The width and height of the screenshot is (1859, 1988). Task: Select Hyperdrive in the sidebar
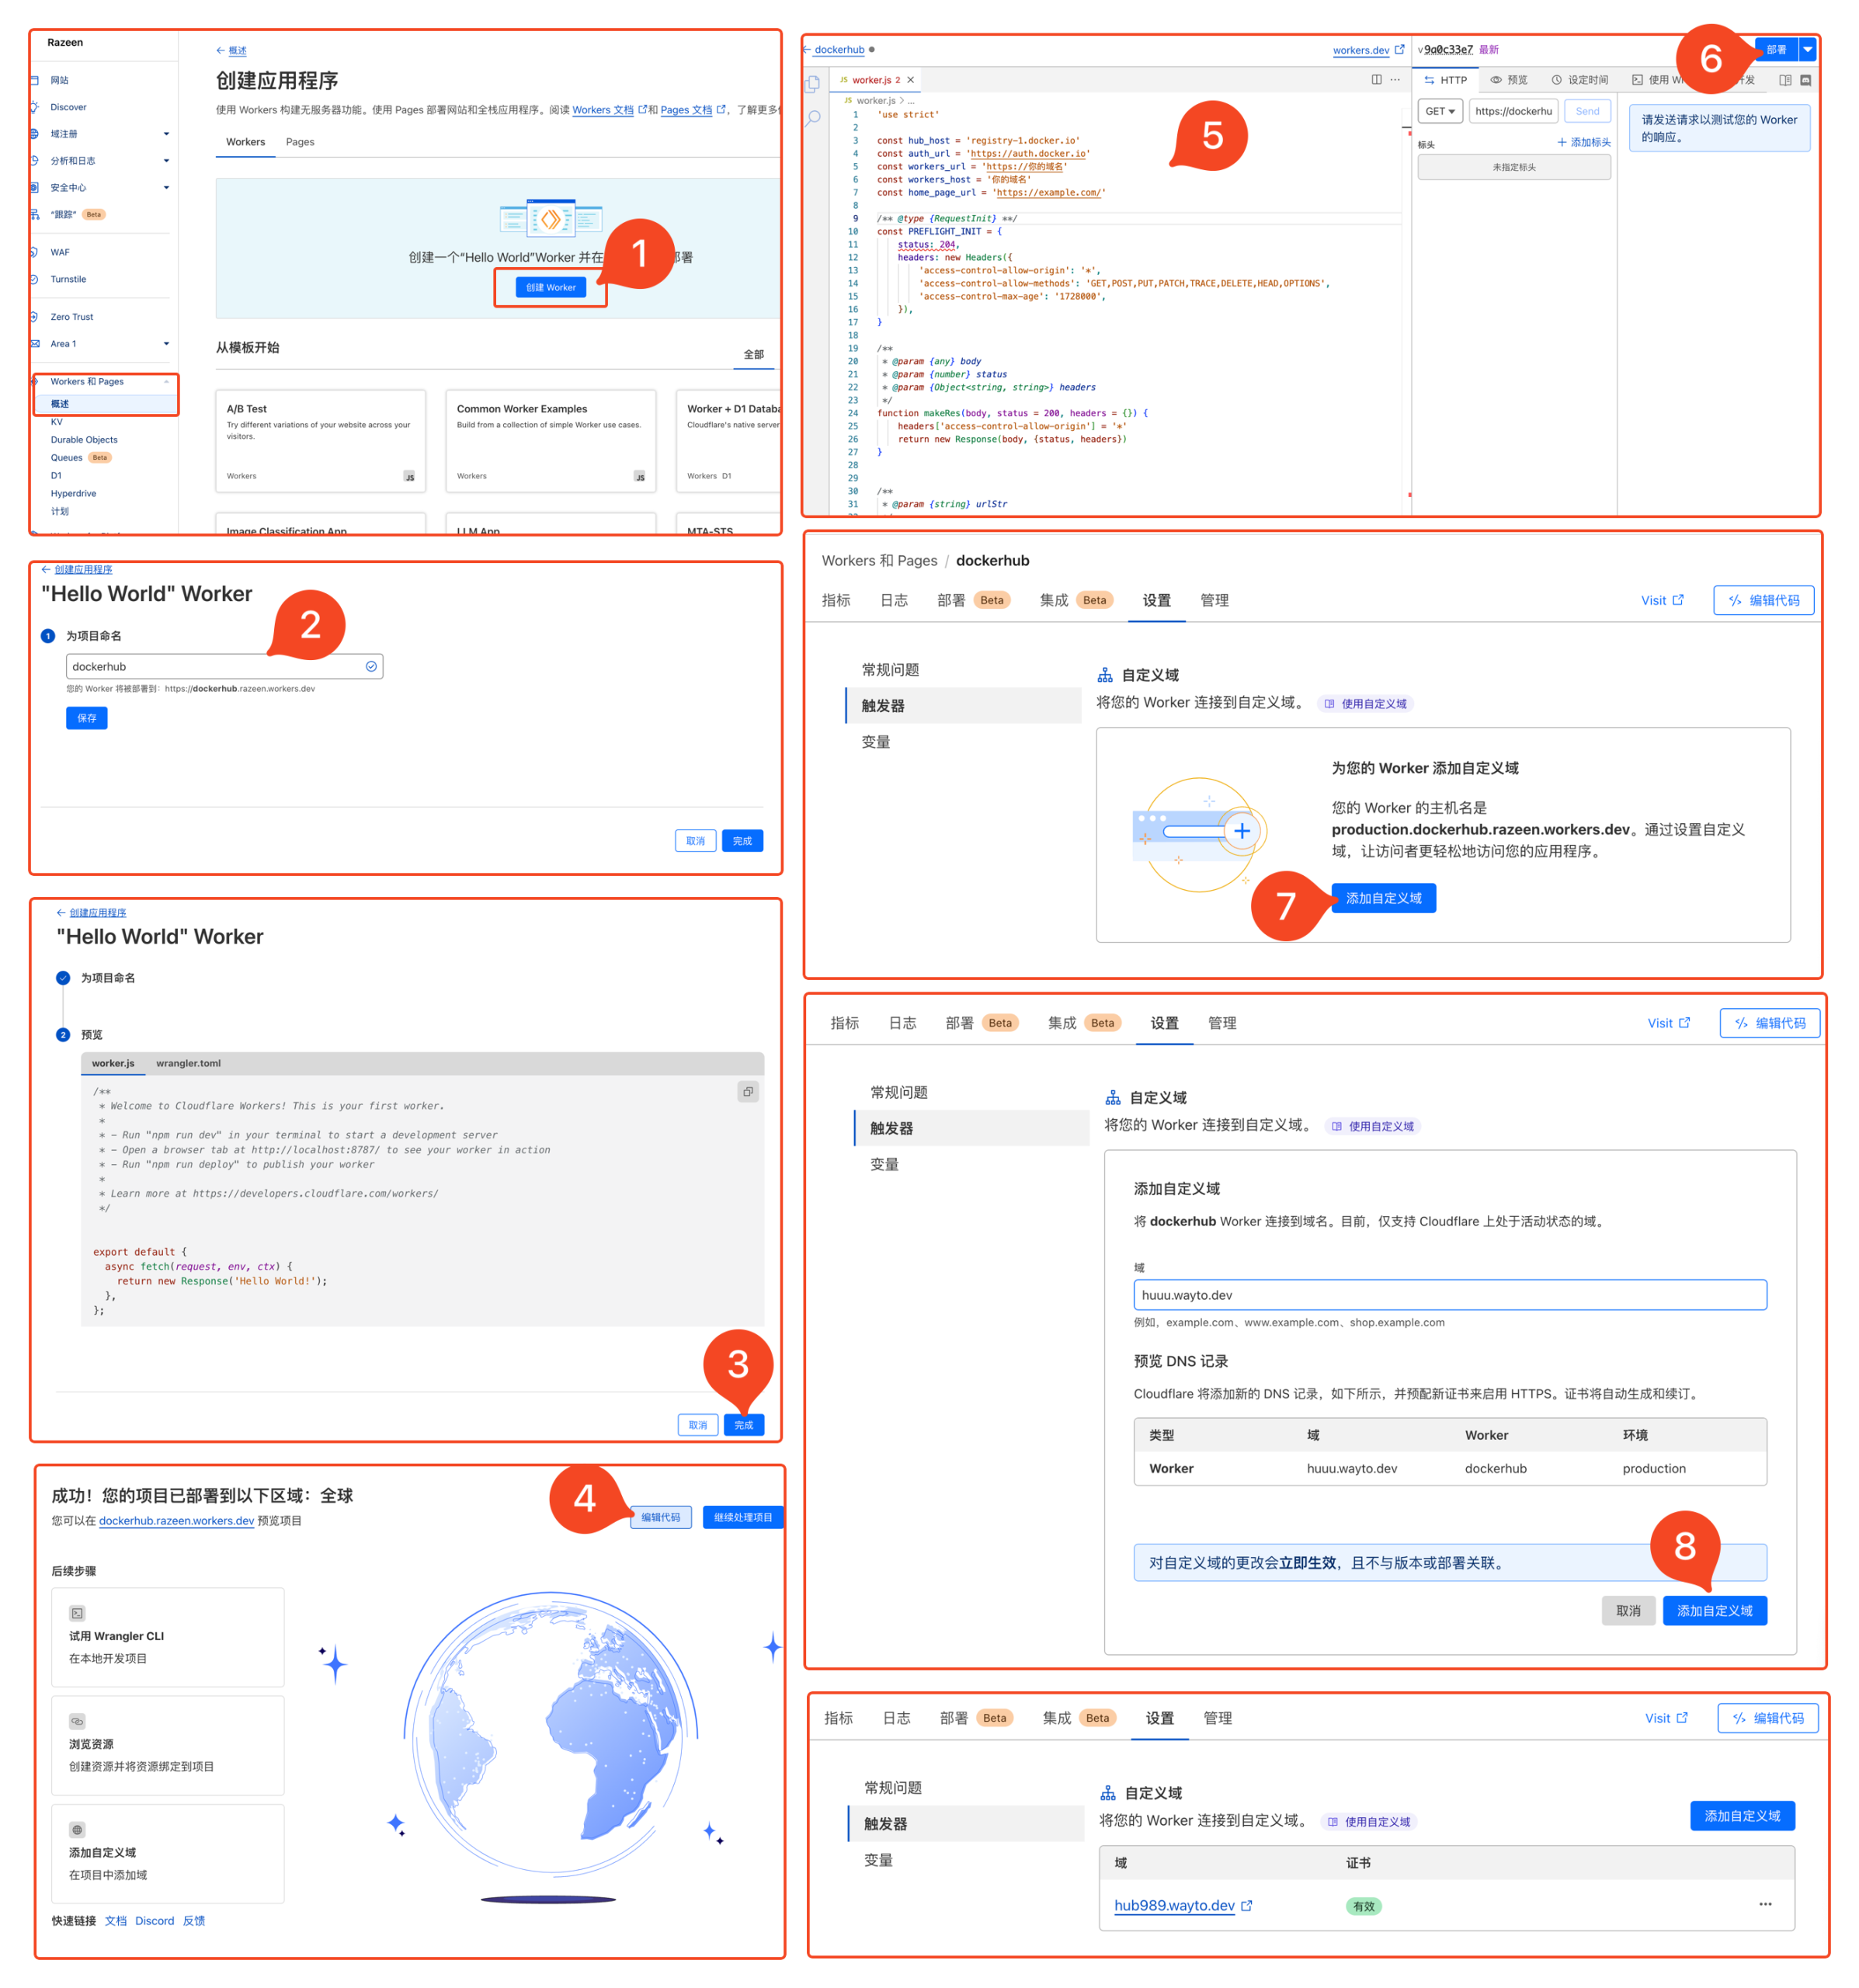[x=74, y=494]
